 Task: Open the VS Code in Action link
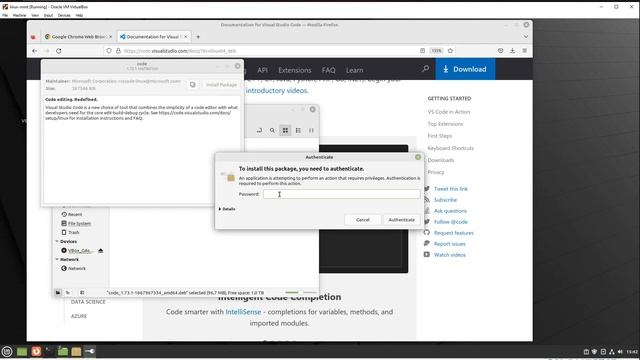pos(449,112)
